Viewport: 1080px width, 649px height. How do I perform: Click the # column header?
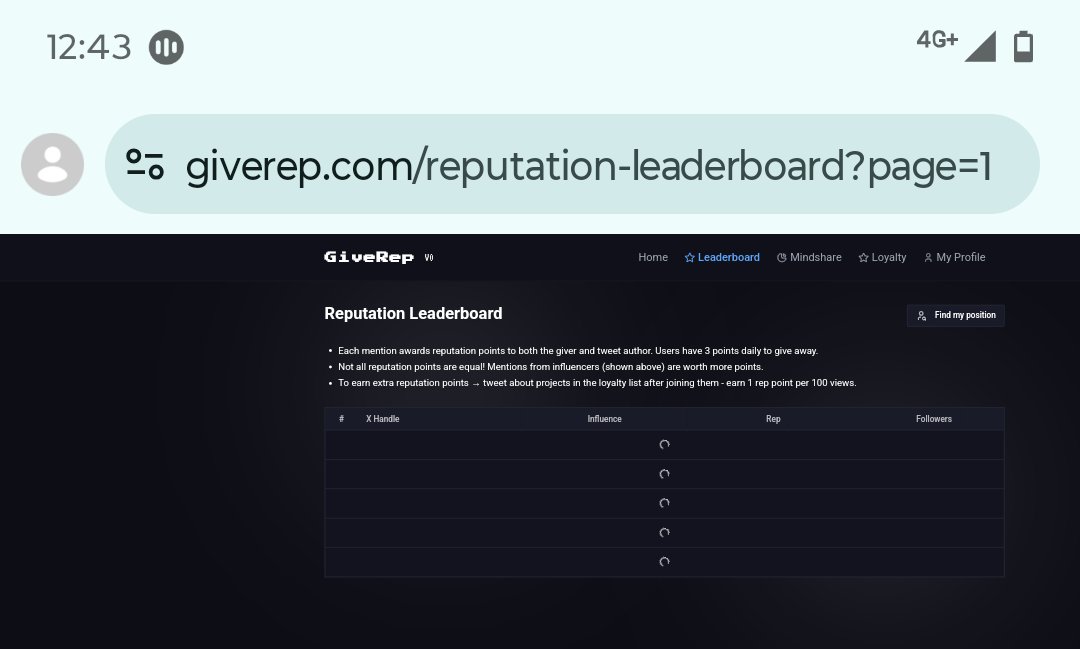[341, 419]
